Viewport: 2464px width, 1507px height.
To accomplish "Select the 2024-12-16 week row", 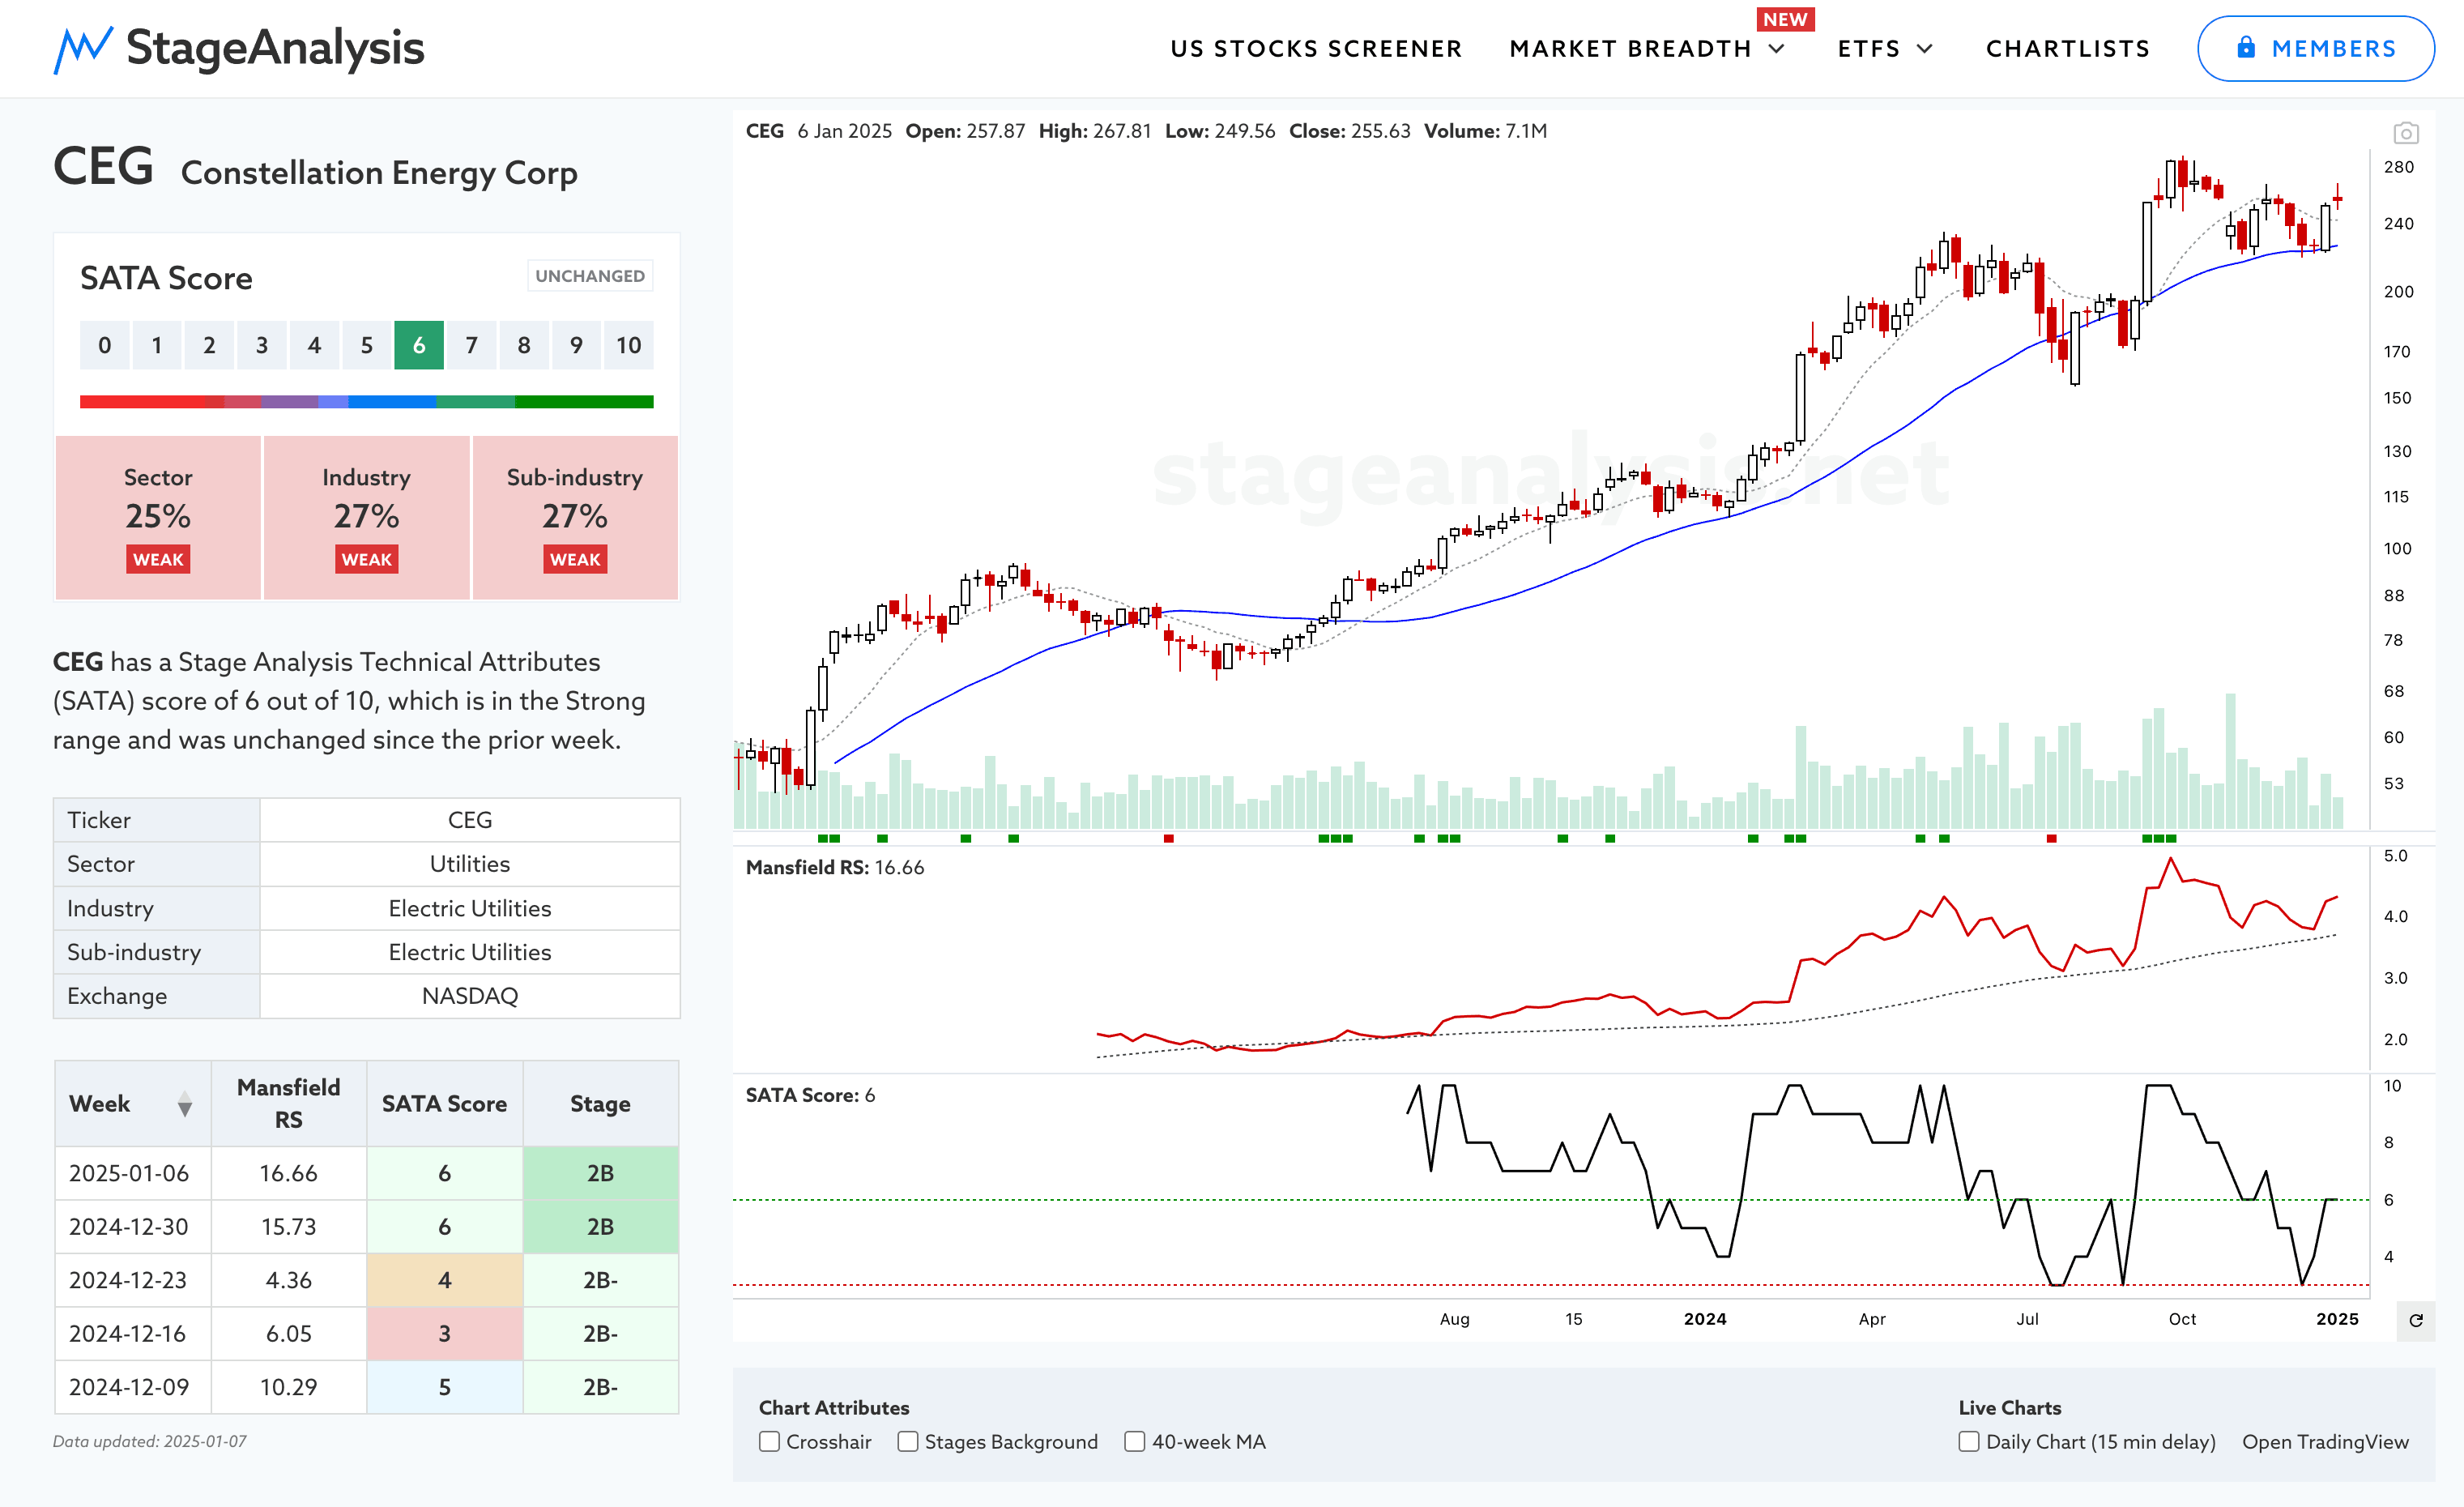I will (367, 1333).
